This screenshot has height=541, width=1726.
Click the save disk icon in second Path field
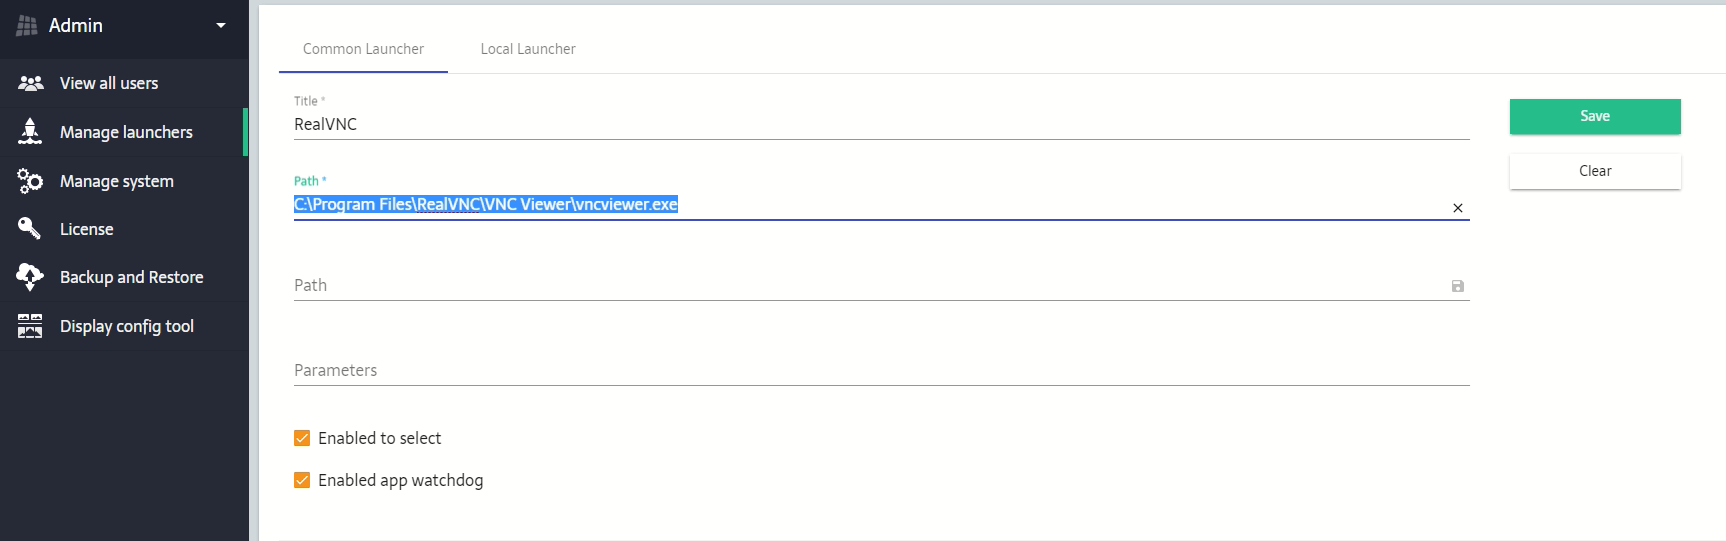click(1457, 286)
